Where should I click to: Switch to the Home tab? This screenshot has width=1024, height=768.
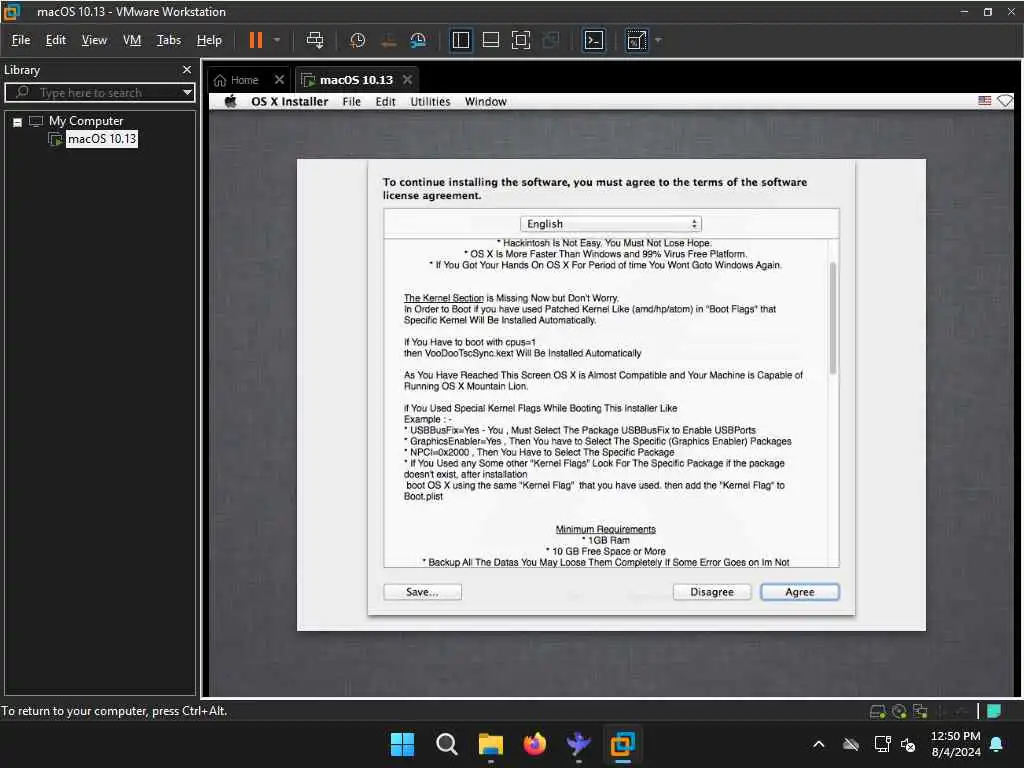(x=236, y=80)
